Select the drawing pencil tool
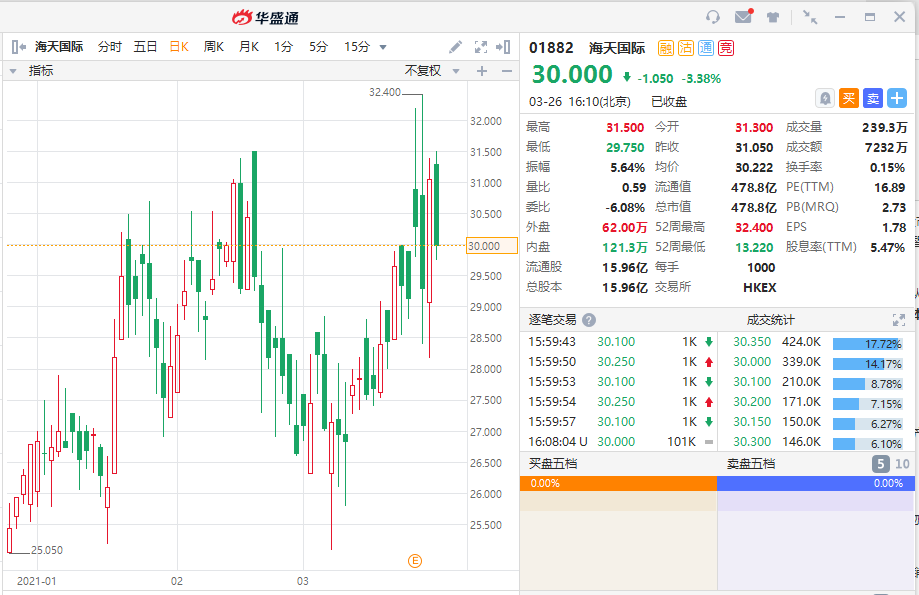The width and height of the screenshot is (919, 595). coord(455,47)
